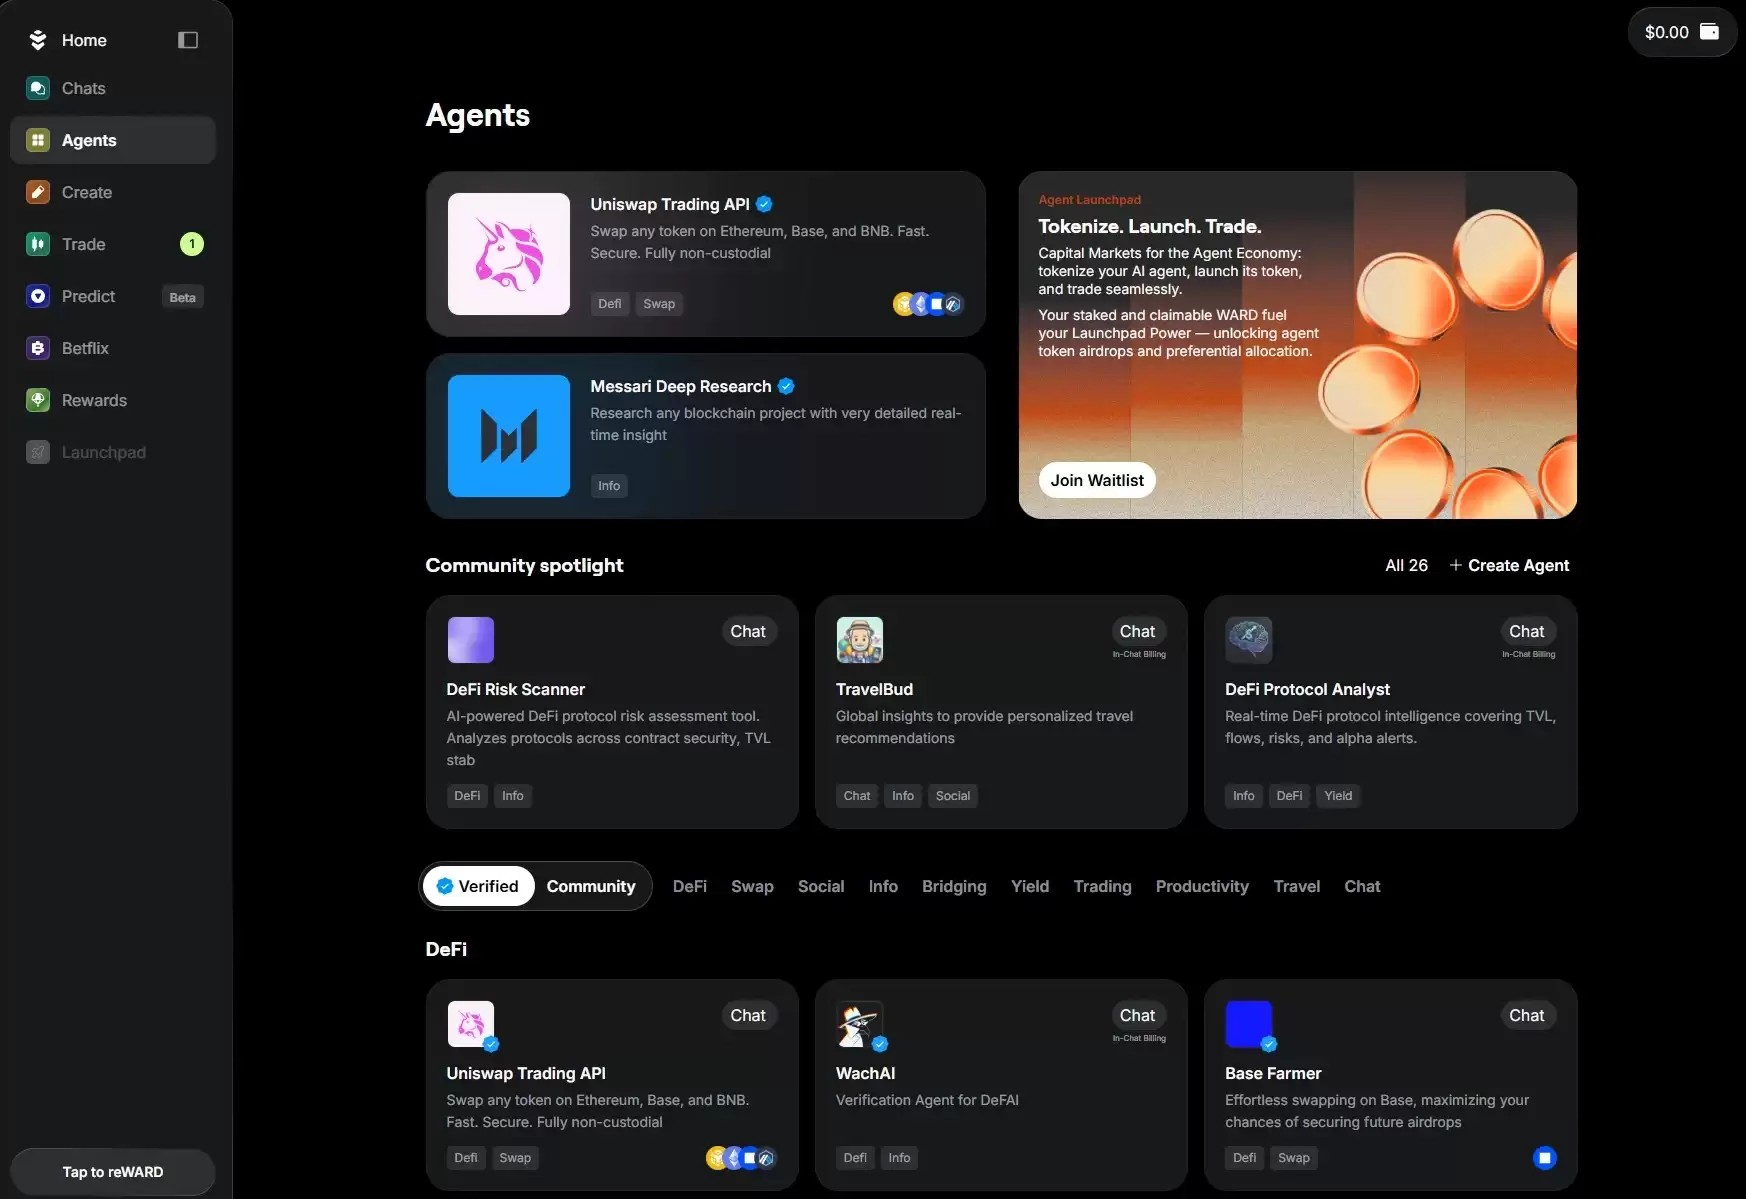1746x1199 pixels.
Task: Filter agents by Info category
Action: (883, 886)
